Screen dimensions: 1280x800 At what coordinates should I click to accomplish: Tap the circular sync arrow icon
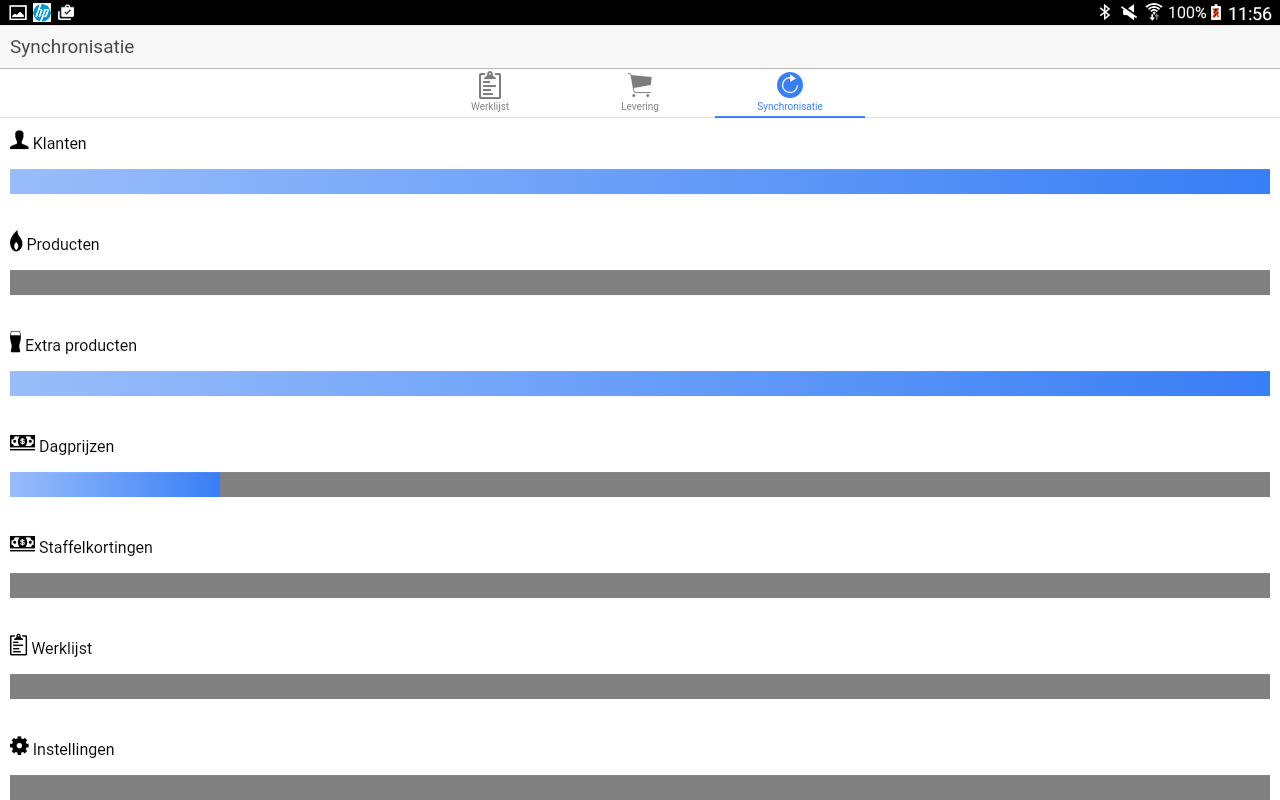coord(790,85)
